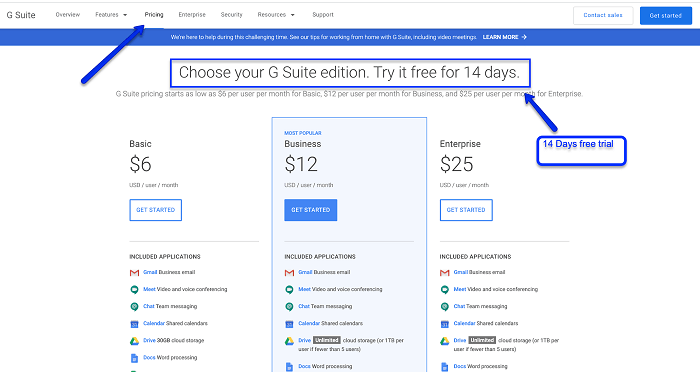Click the $12 Business price text
Screen dimensions: 700x372
tap(301, 164)
